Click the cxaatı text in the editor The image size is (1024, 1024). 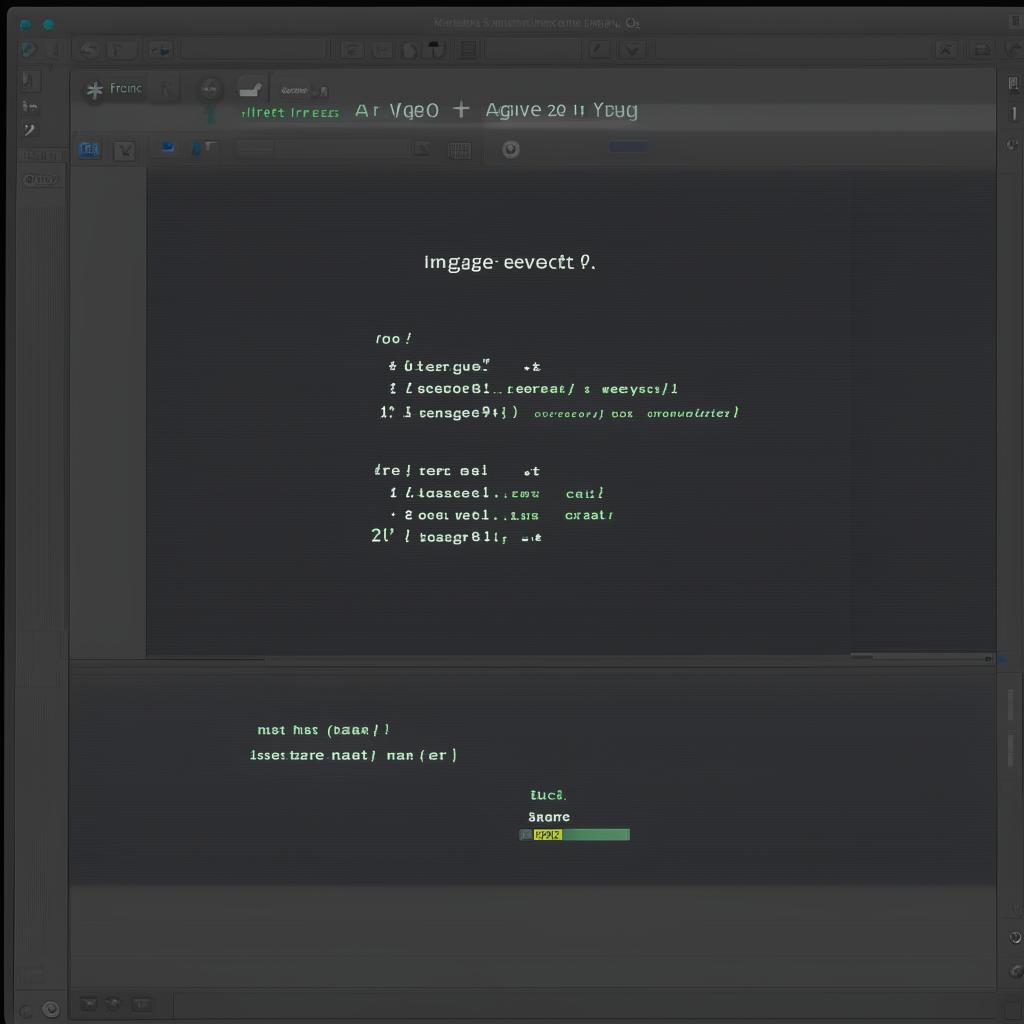pyautogui.click(x=588, y=515)
